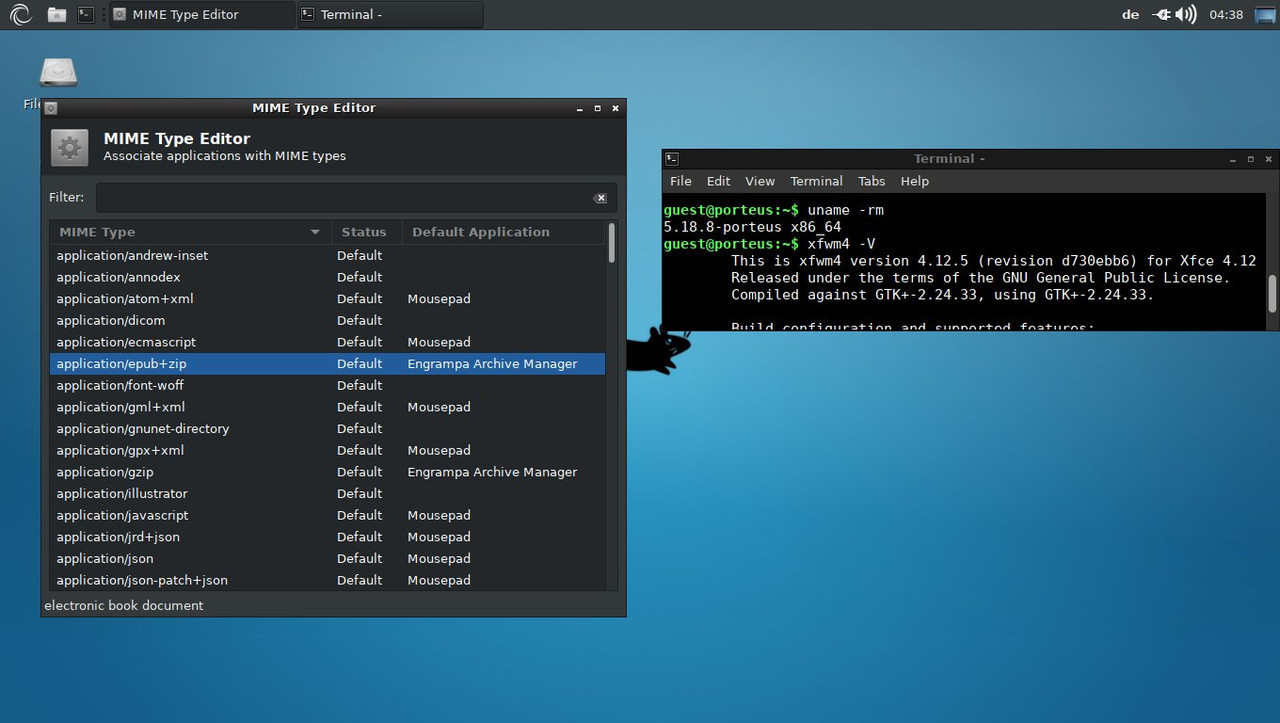
Task: Click the '5.18.8-porteus x86_64' output line
Action: click(x=753, y=227)
